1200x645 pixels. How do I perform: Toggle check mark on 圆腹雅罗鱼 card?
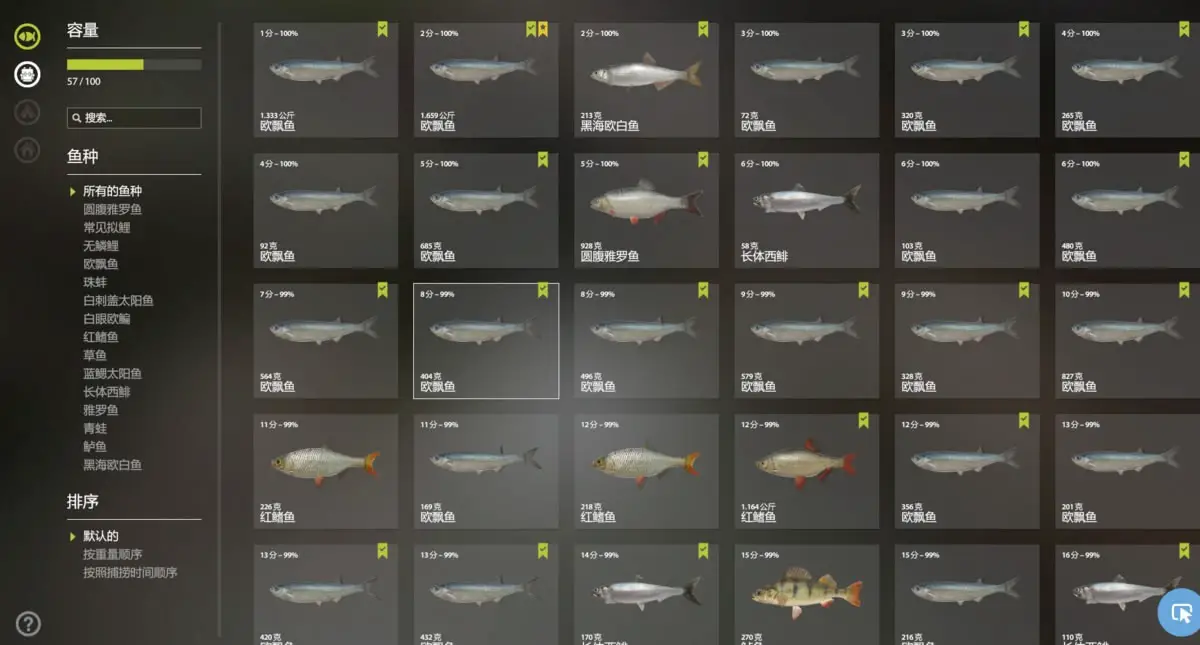click(x=703, y=159)
